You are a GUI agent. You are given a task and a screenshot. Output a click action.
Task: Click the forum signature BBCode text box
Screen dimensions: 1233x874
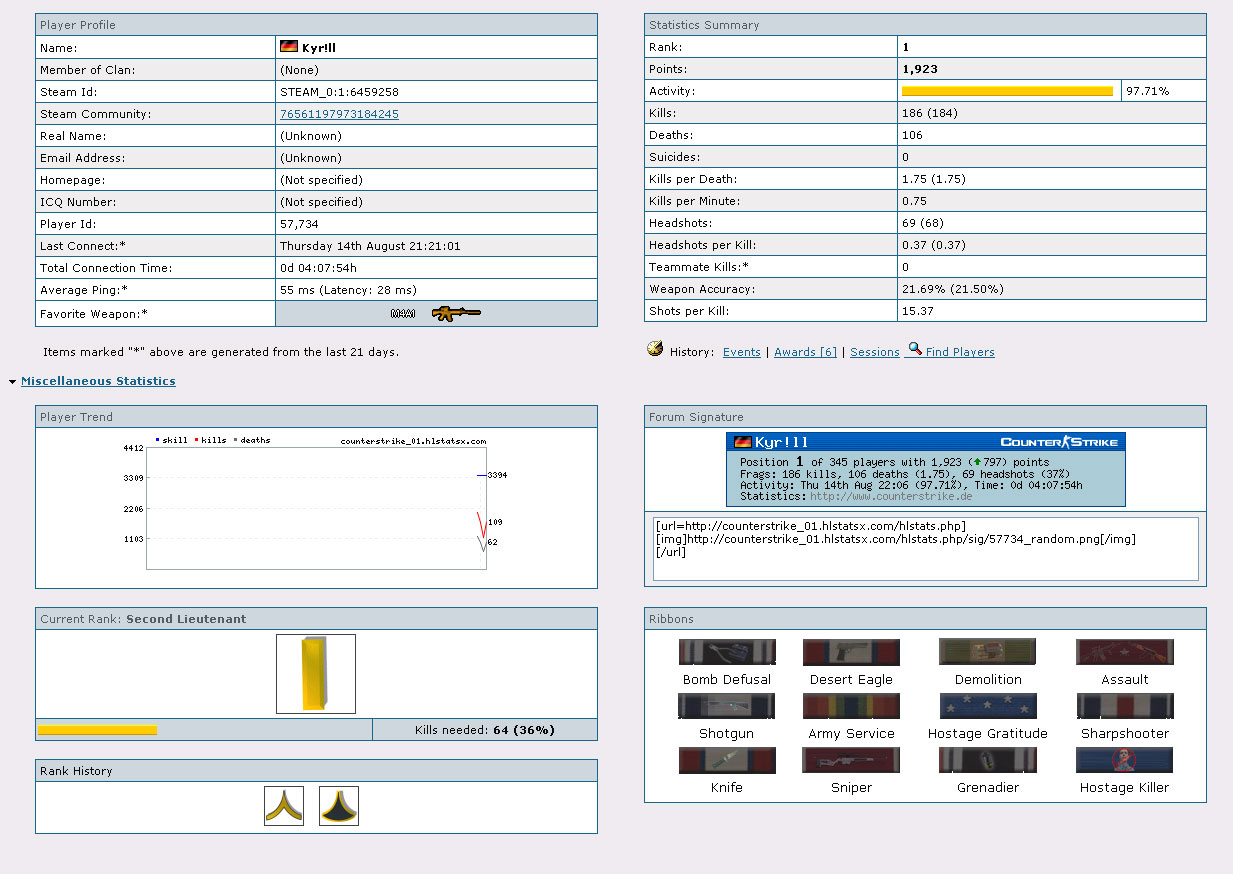pyautogui.click(x=925, y=548)
